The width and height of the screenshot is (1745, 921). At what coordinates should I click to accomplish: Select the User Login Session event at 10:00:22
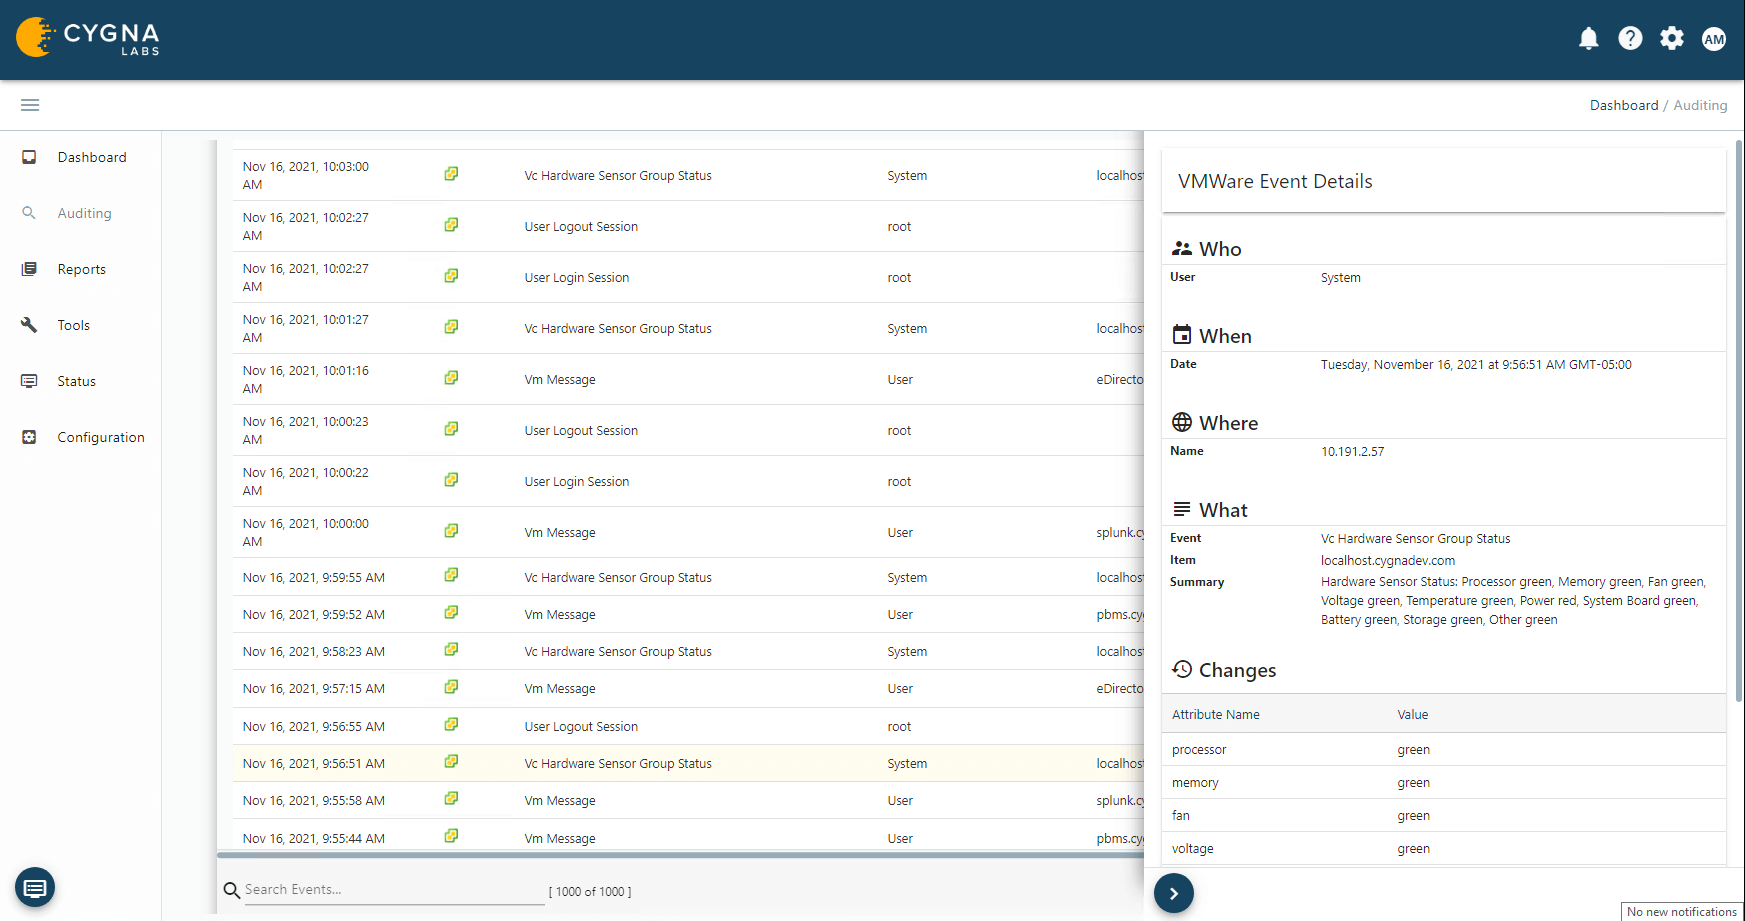coord(576,481)
